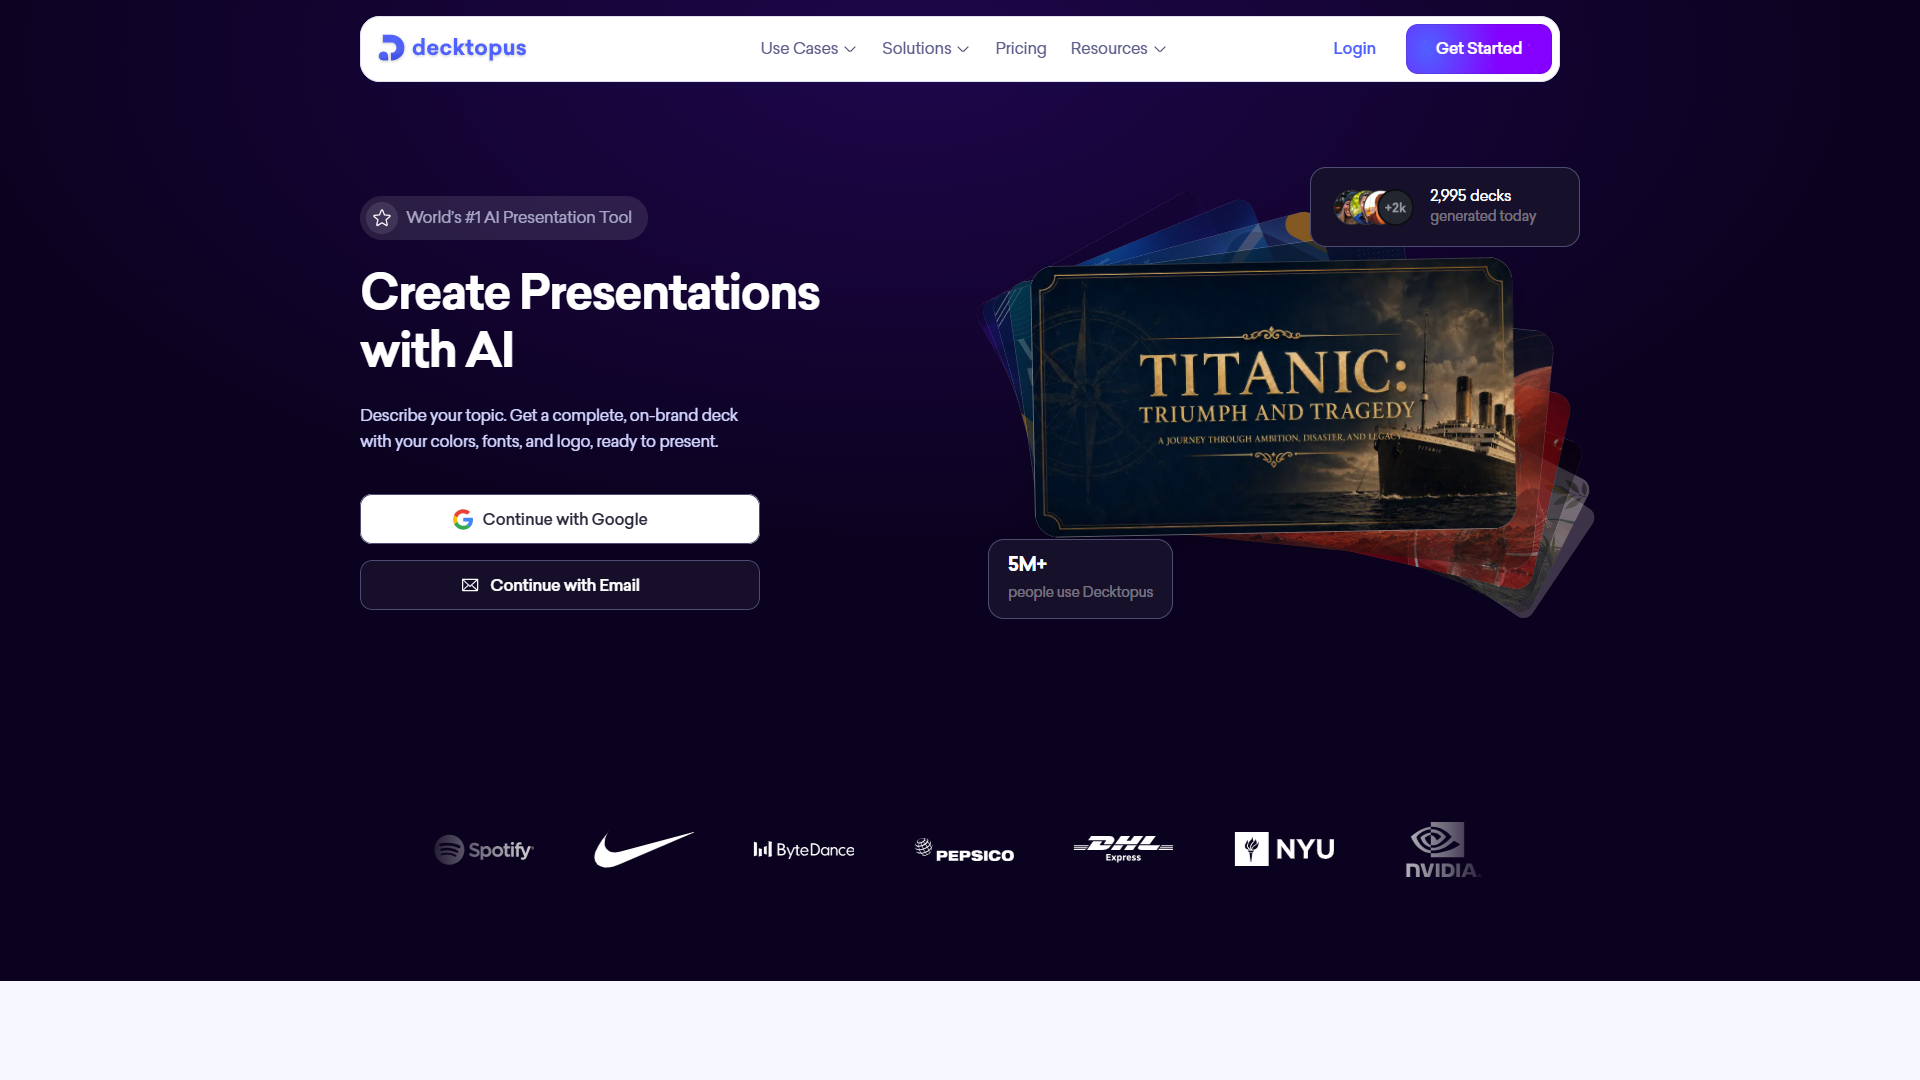This screenshot has width=1920, height=1080.
Task: Click the NYU logo
Action: (x=1284, y=849)
